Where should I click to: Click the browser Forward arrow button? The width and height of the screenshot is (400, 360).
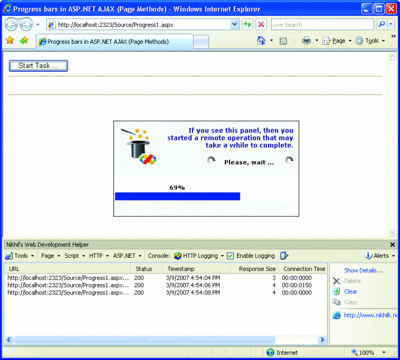(x=26, y=24)
